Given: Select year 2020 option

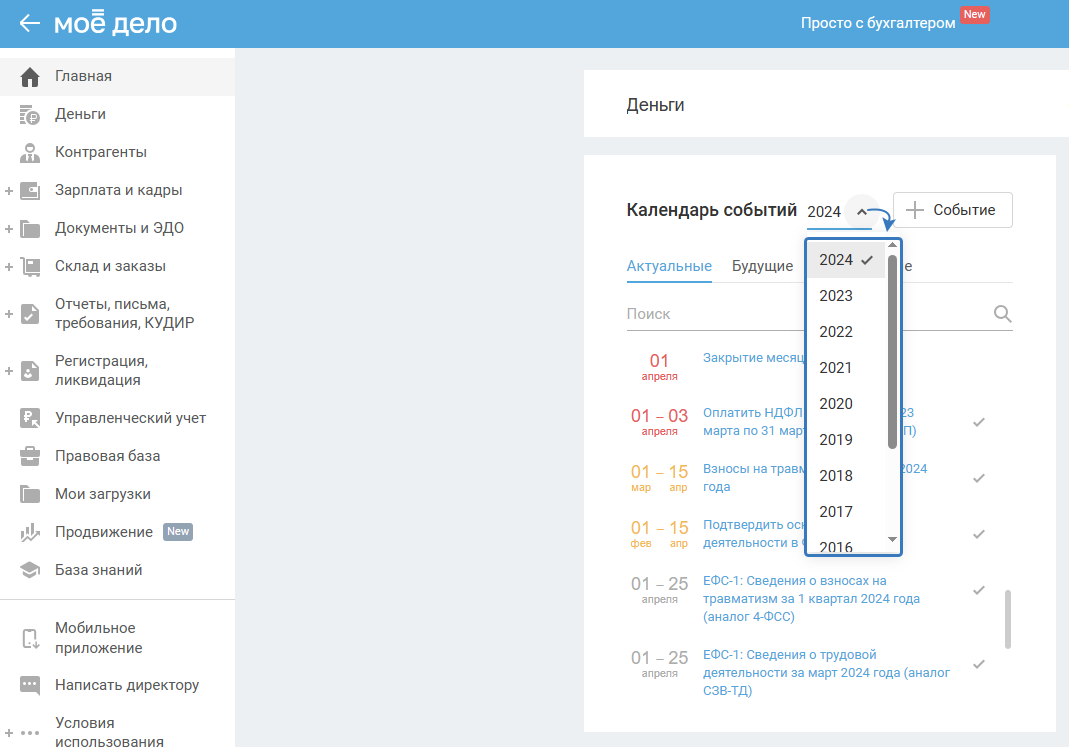Looking at the screenshot, I should click(x=846, y=404).
